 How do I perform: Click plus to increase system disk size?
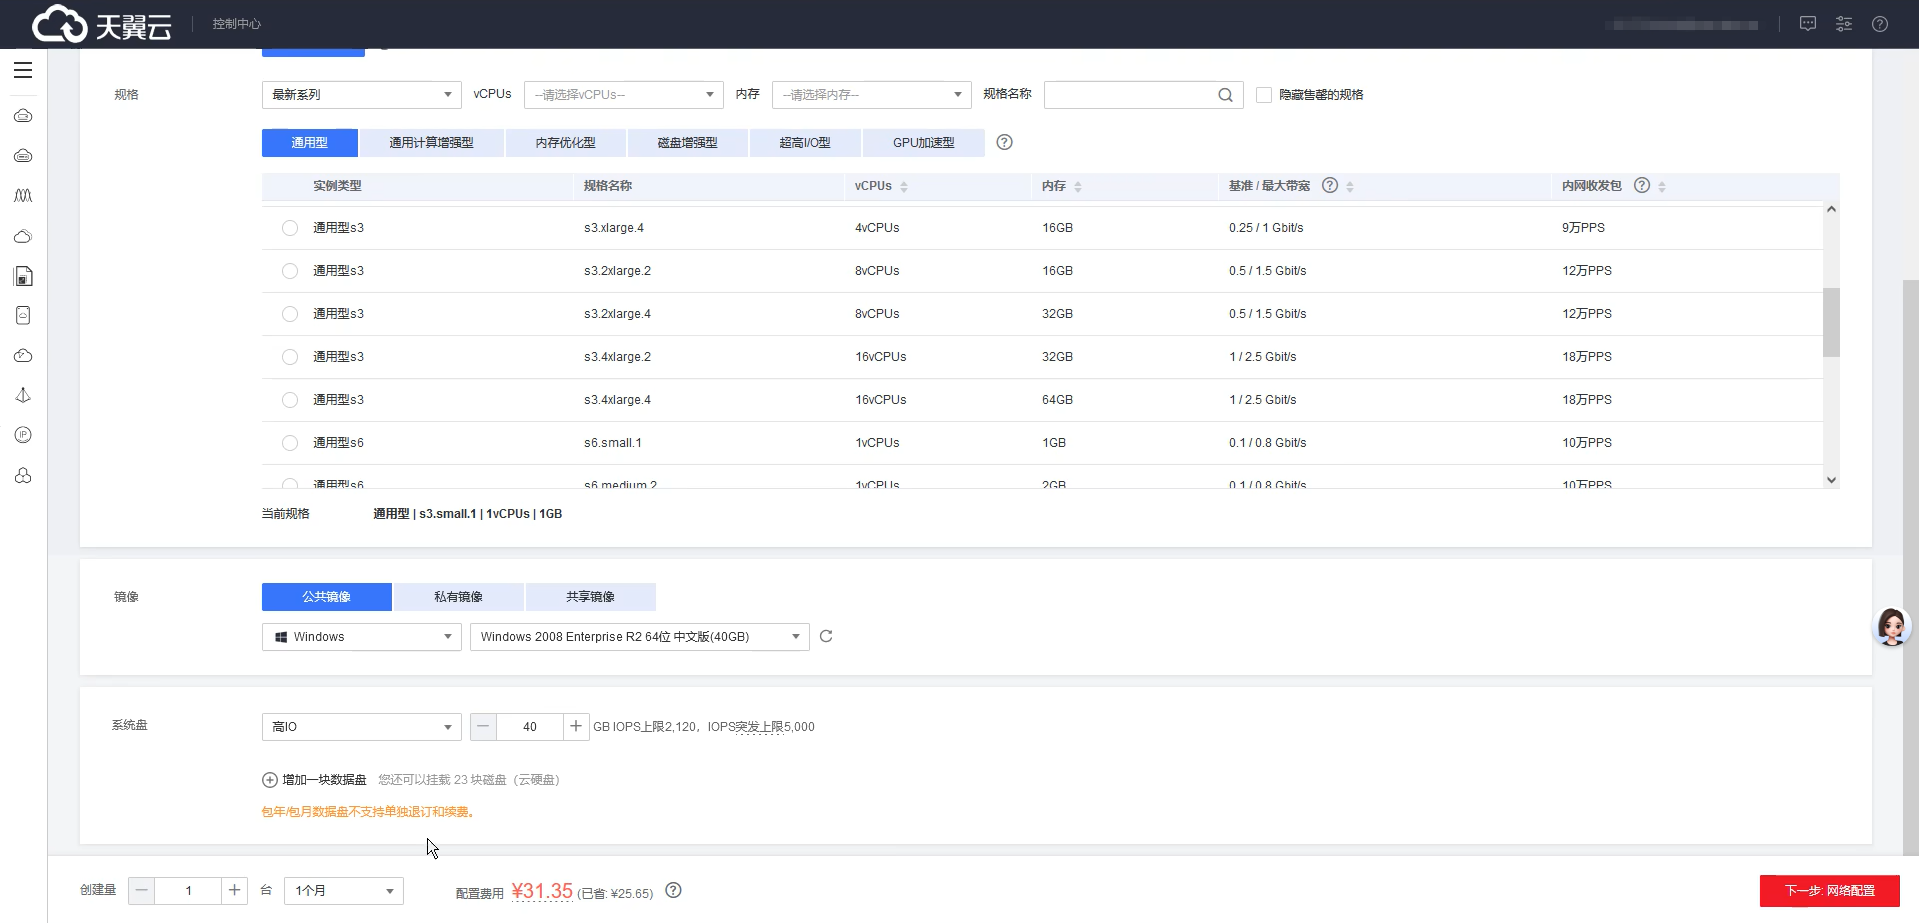[x=575, y=727]
